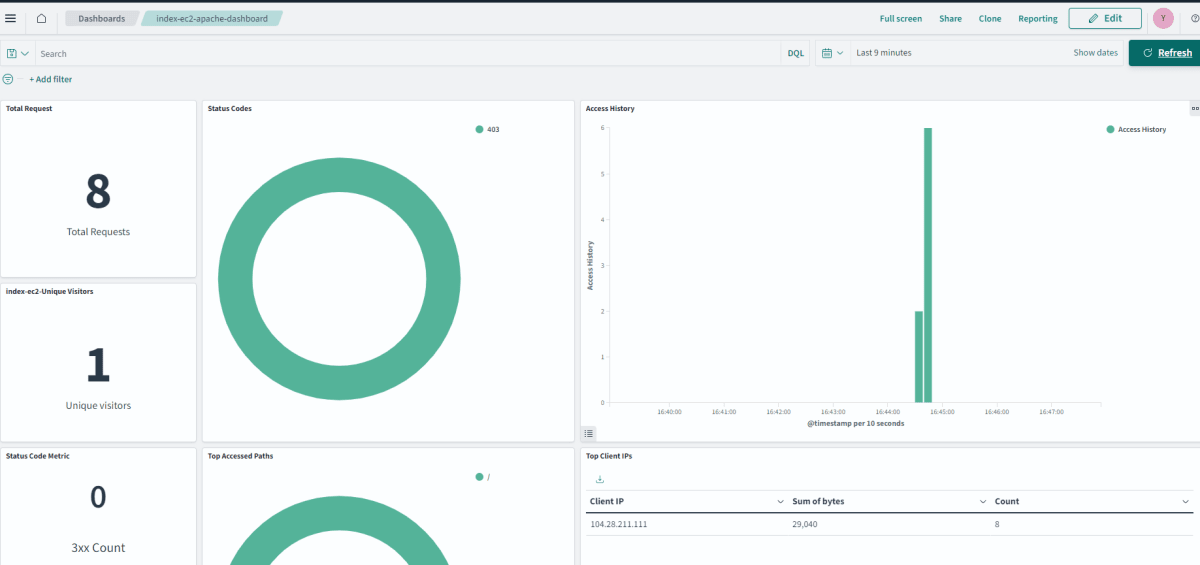Switch query language via DQL
The image size is (1200, 565).
[x=796, y=53]
